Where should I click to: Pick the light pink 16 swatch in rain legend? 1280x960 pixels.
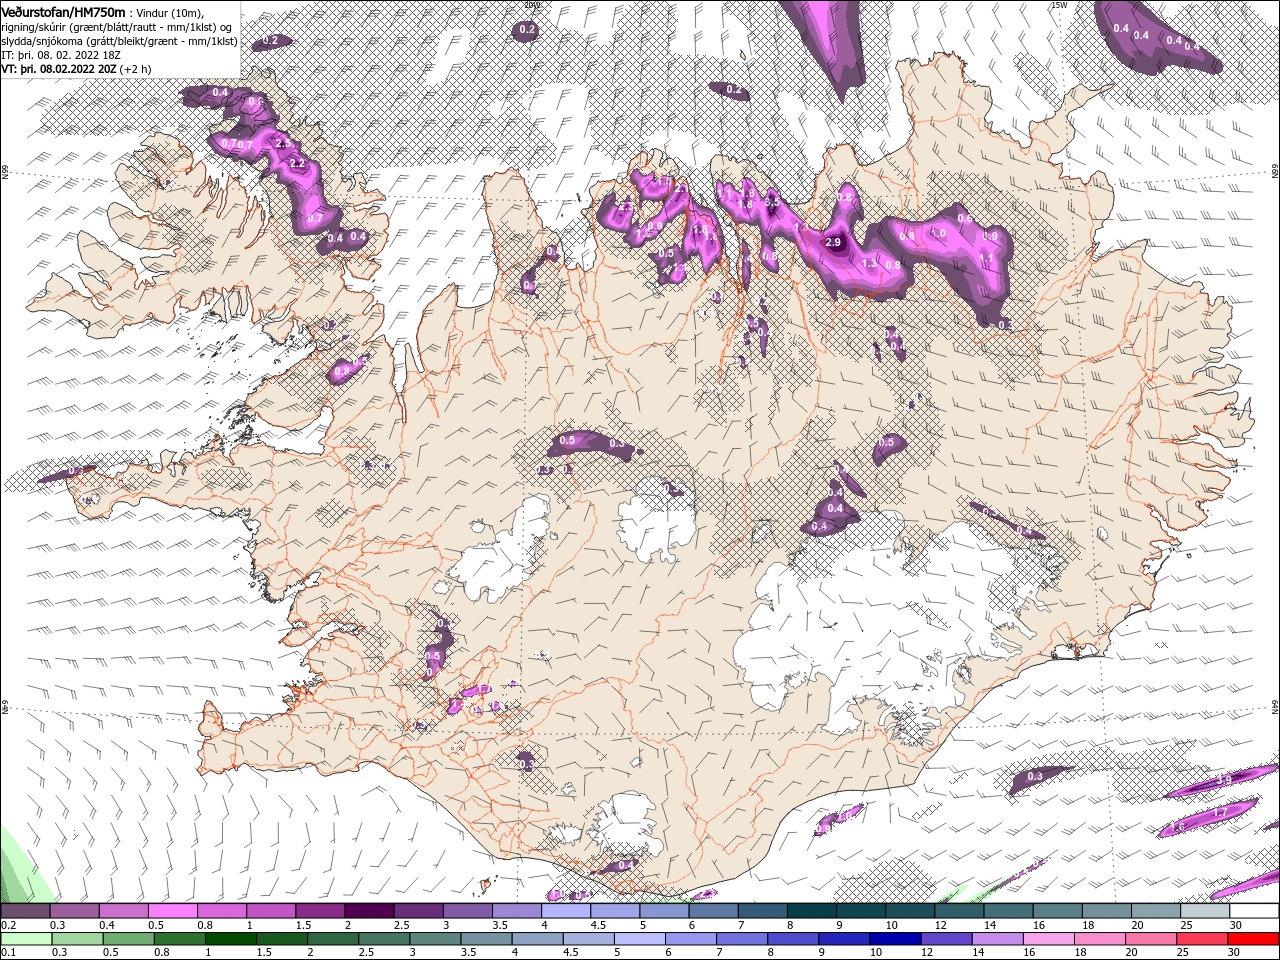[x=1050, y=938]
